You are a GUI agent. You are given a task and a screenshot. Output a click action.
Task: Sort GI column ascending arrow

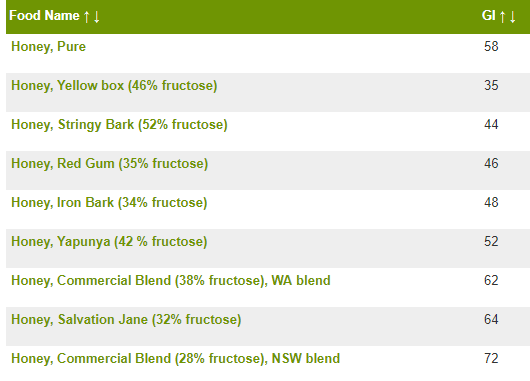pos(503,16)
